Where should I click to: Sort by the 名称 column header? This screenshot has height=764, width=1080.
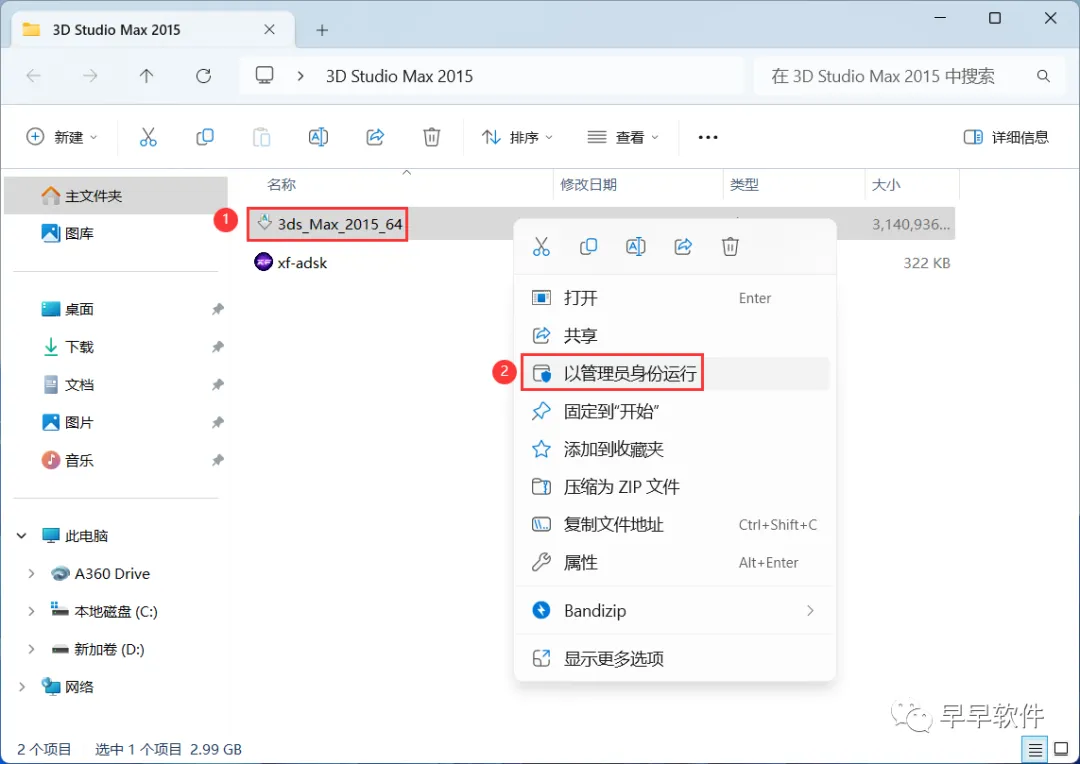281,185
